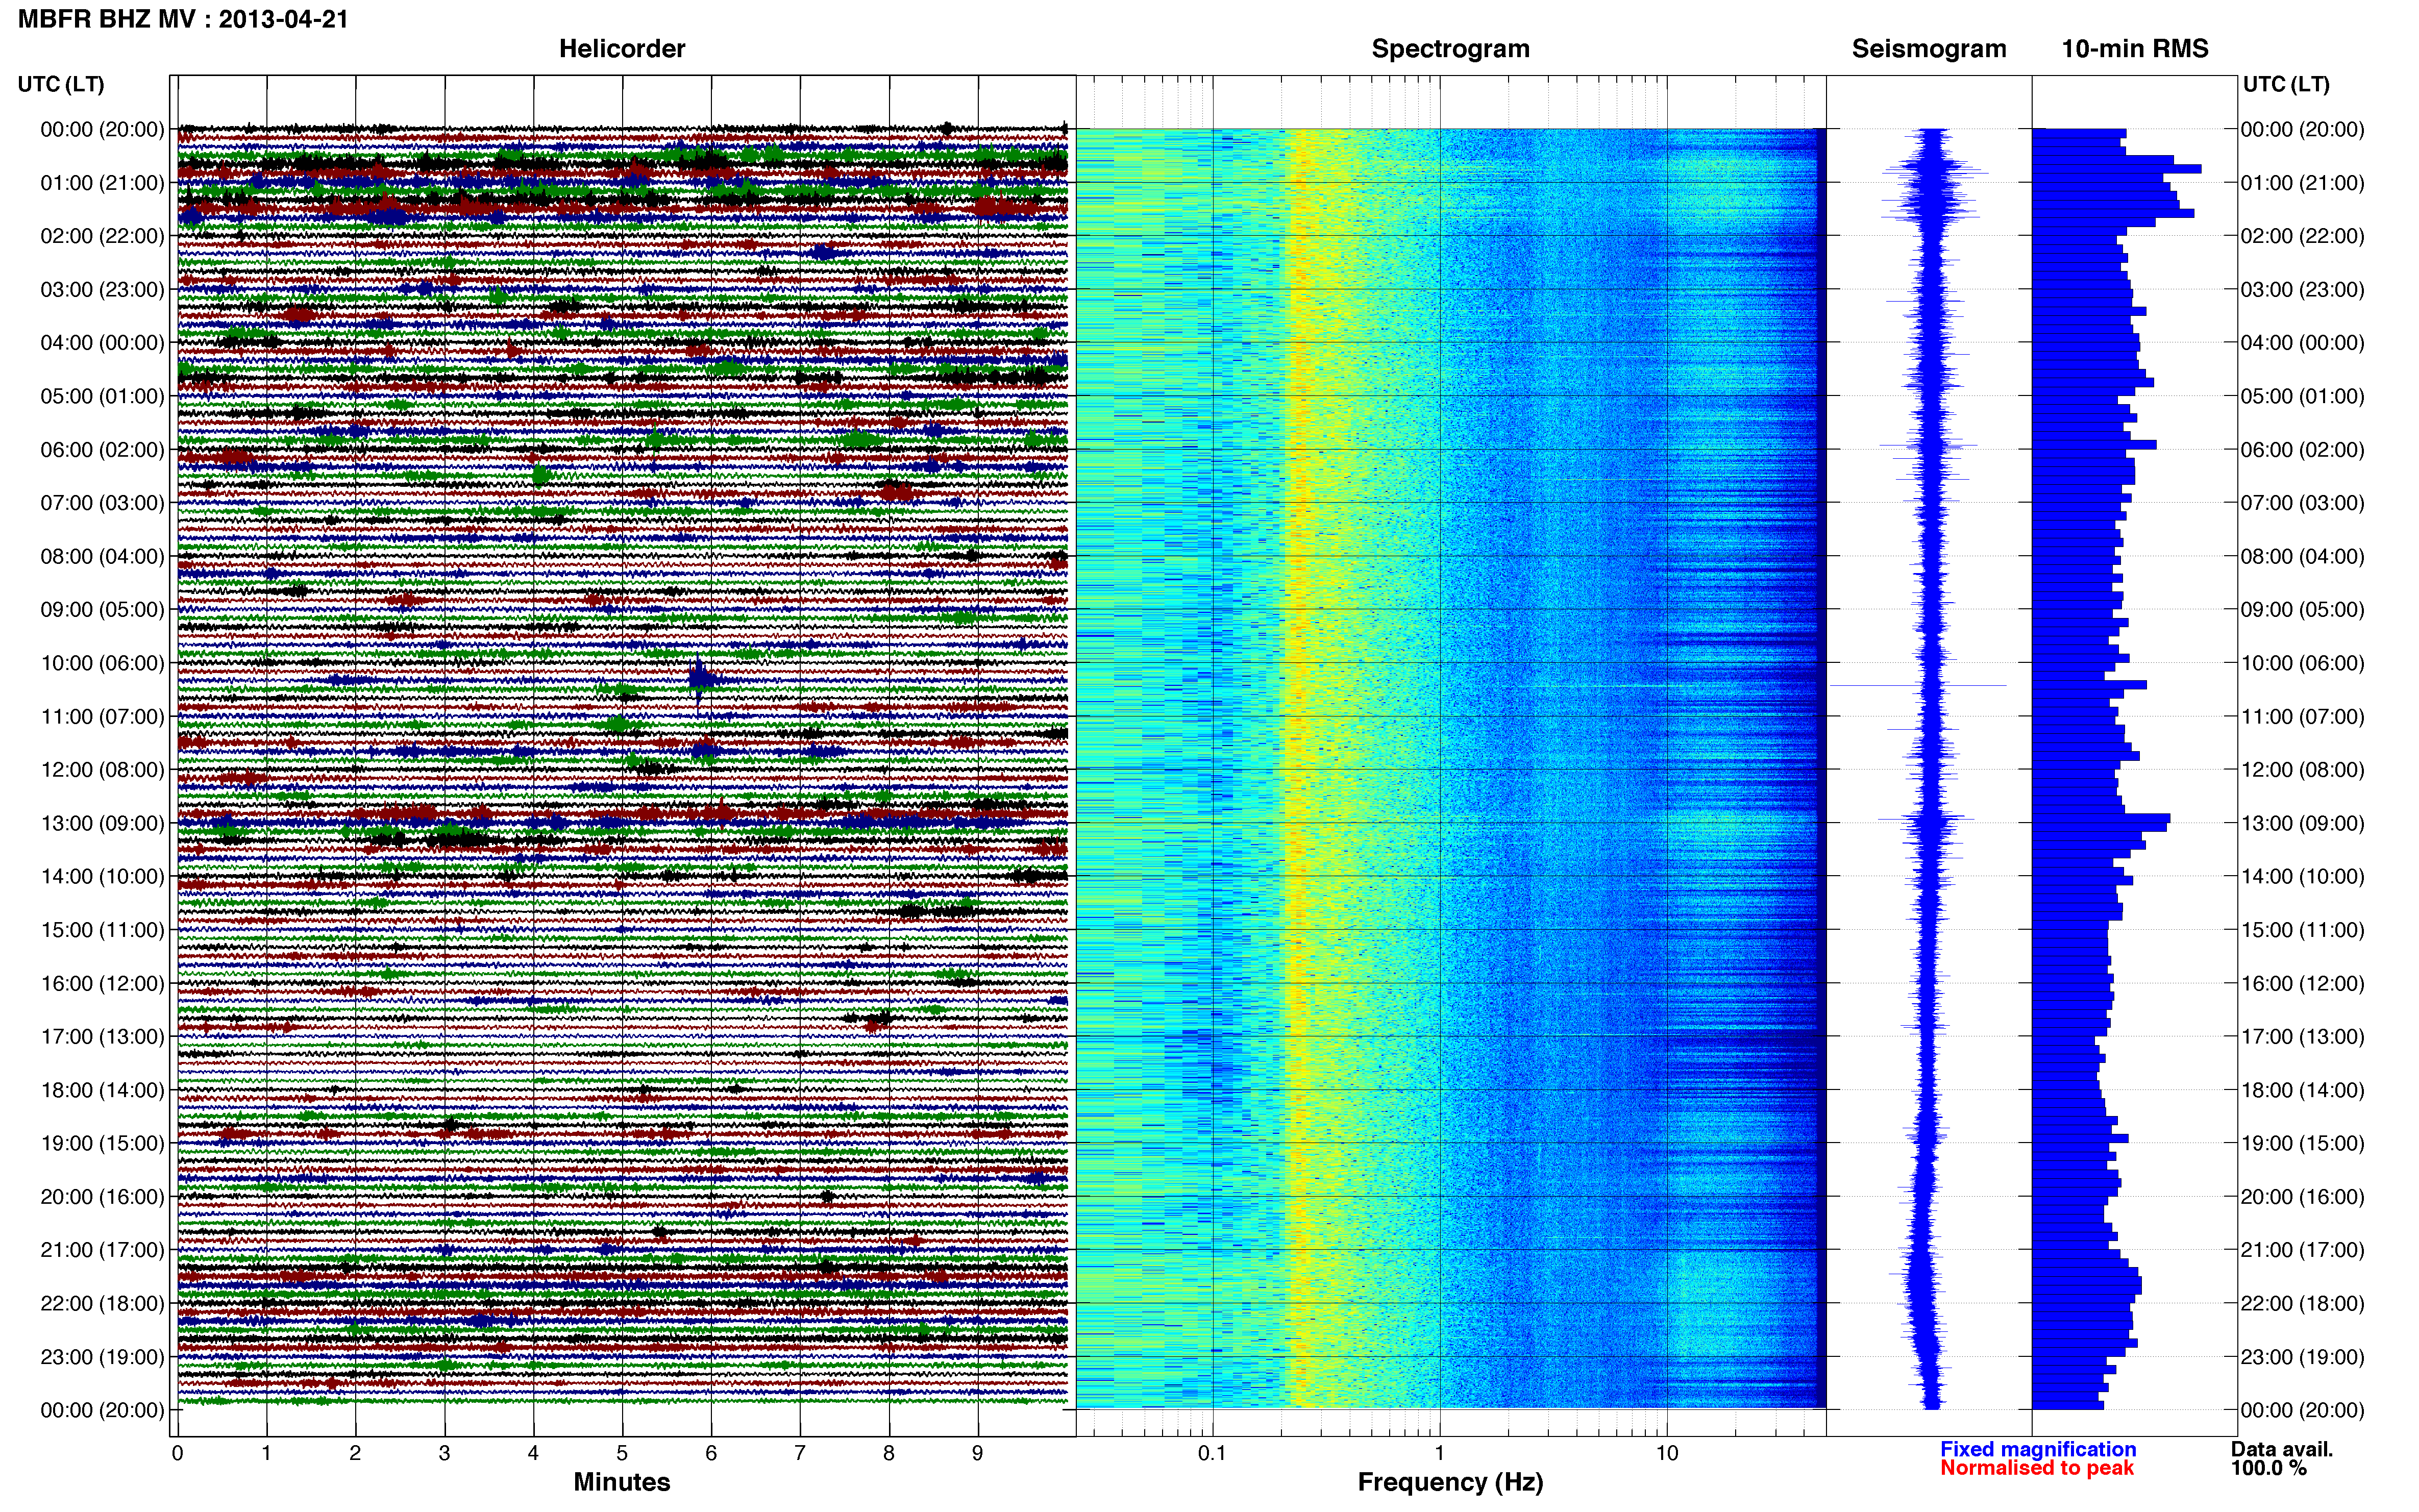
Task: Click the plot title 'MBFR BHZ MV : 2013-04-21'
Action: coord(183,19)
